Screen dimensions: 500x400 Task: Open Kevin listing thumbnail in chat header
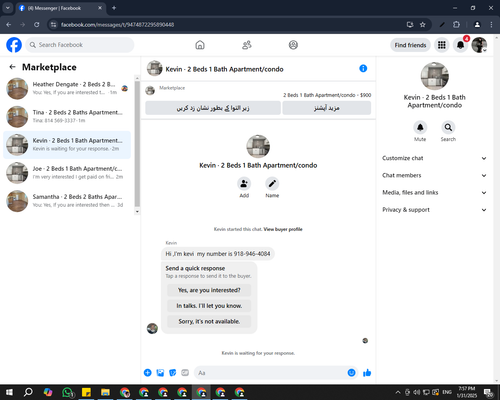click(x=155, y=68)
